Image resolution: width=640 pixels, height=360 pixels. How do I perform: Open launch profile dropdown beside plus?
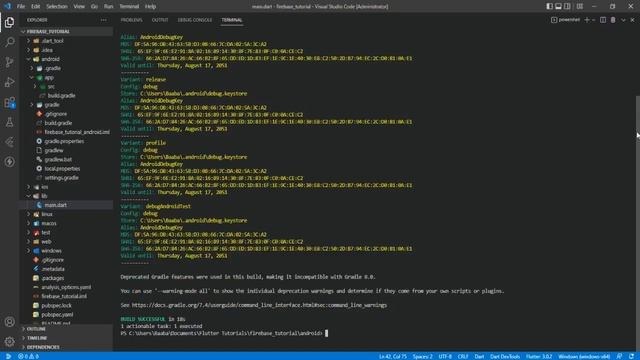click(593, 20)
